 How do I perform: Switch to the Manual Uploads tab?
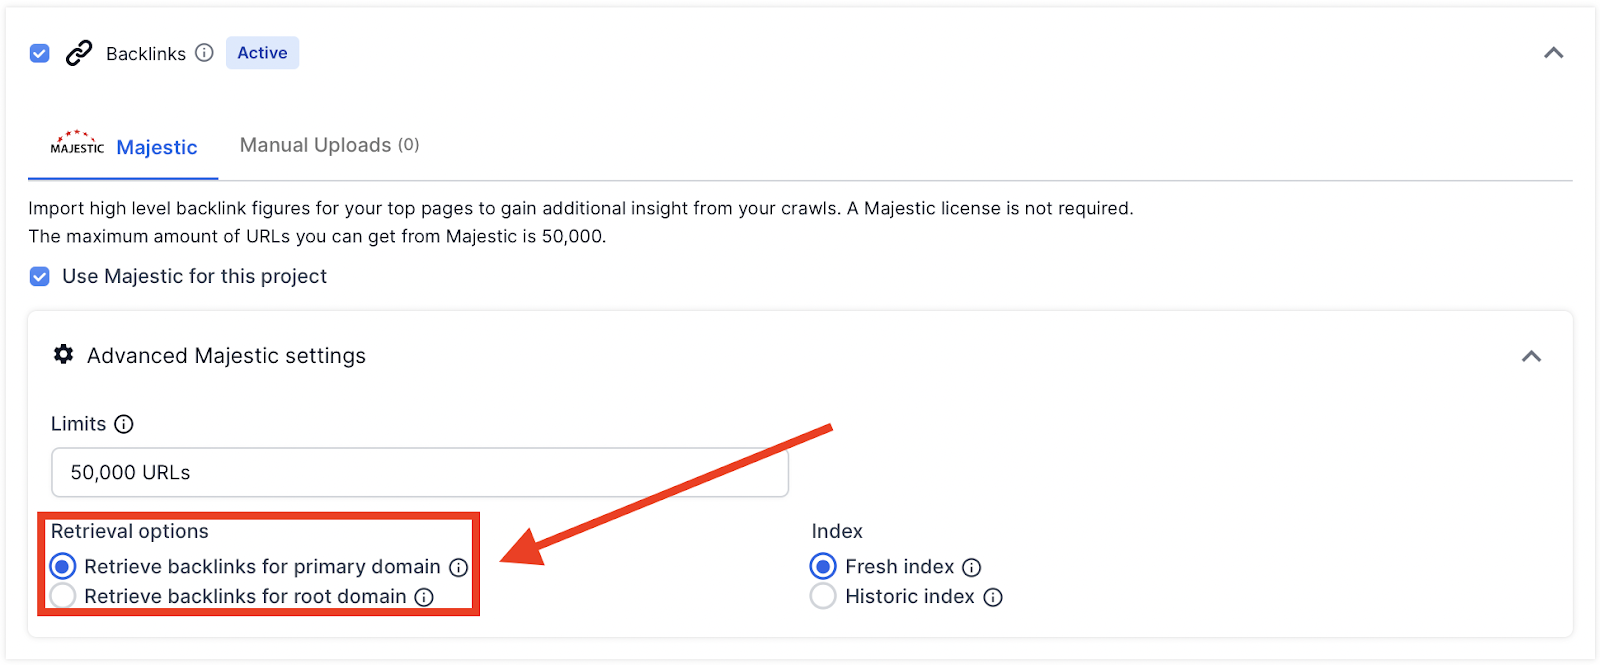pos(329,145)
